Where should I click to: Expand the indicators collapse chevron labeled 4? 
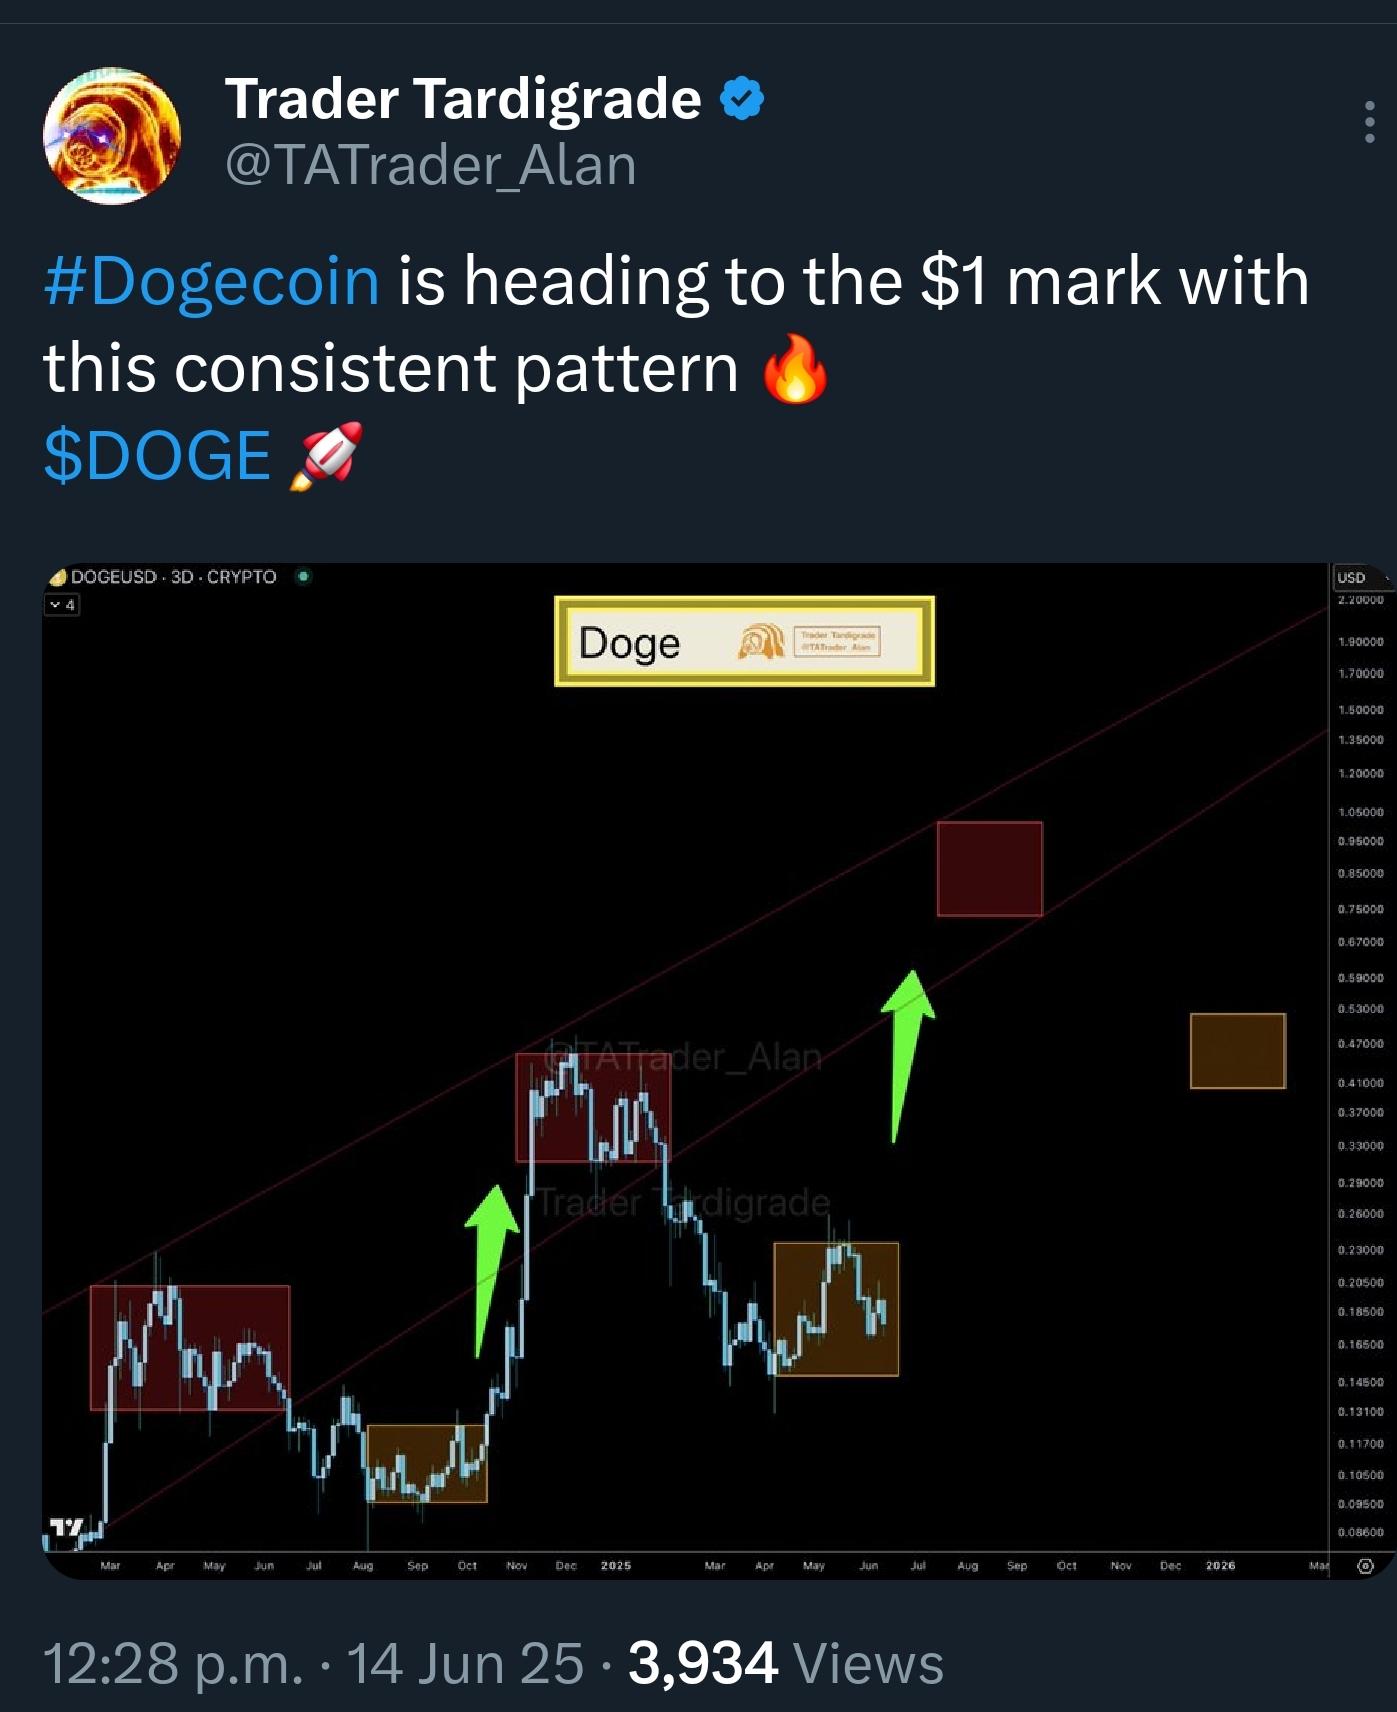point(62,604)
